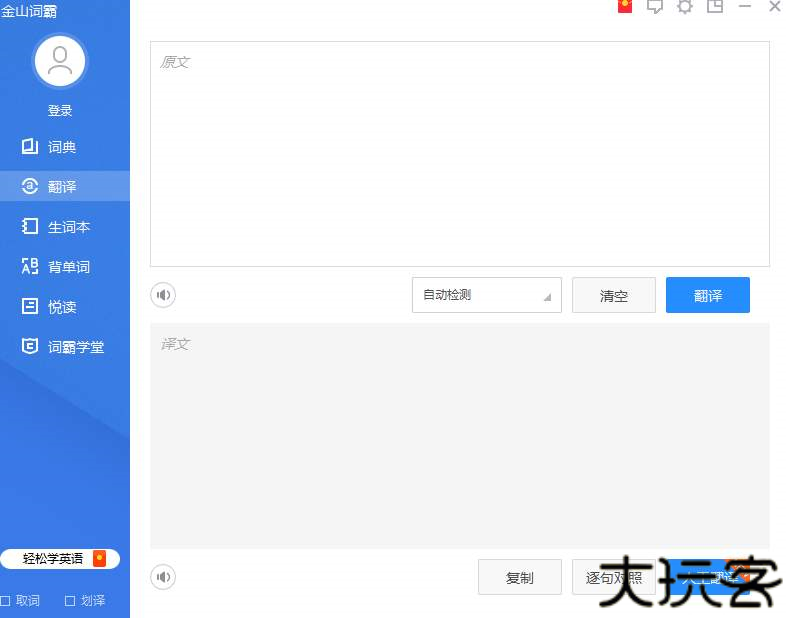Screen dimensions: 786x618
Task: Open the 生词本 vocabulary notebook
Action: 65,227
